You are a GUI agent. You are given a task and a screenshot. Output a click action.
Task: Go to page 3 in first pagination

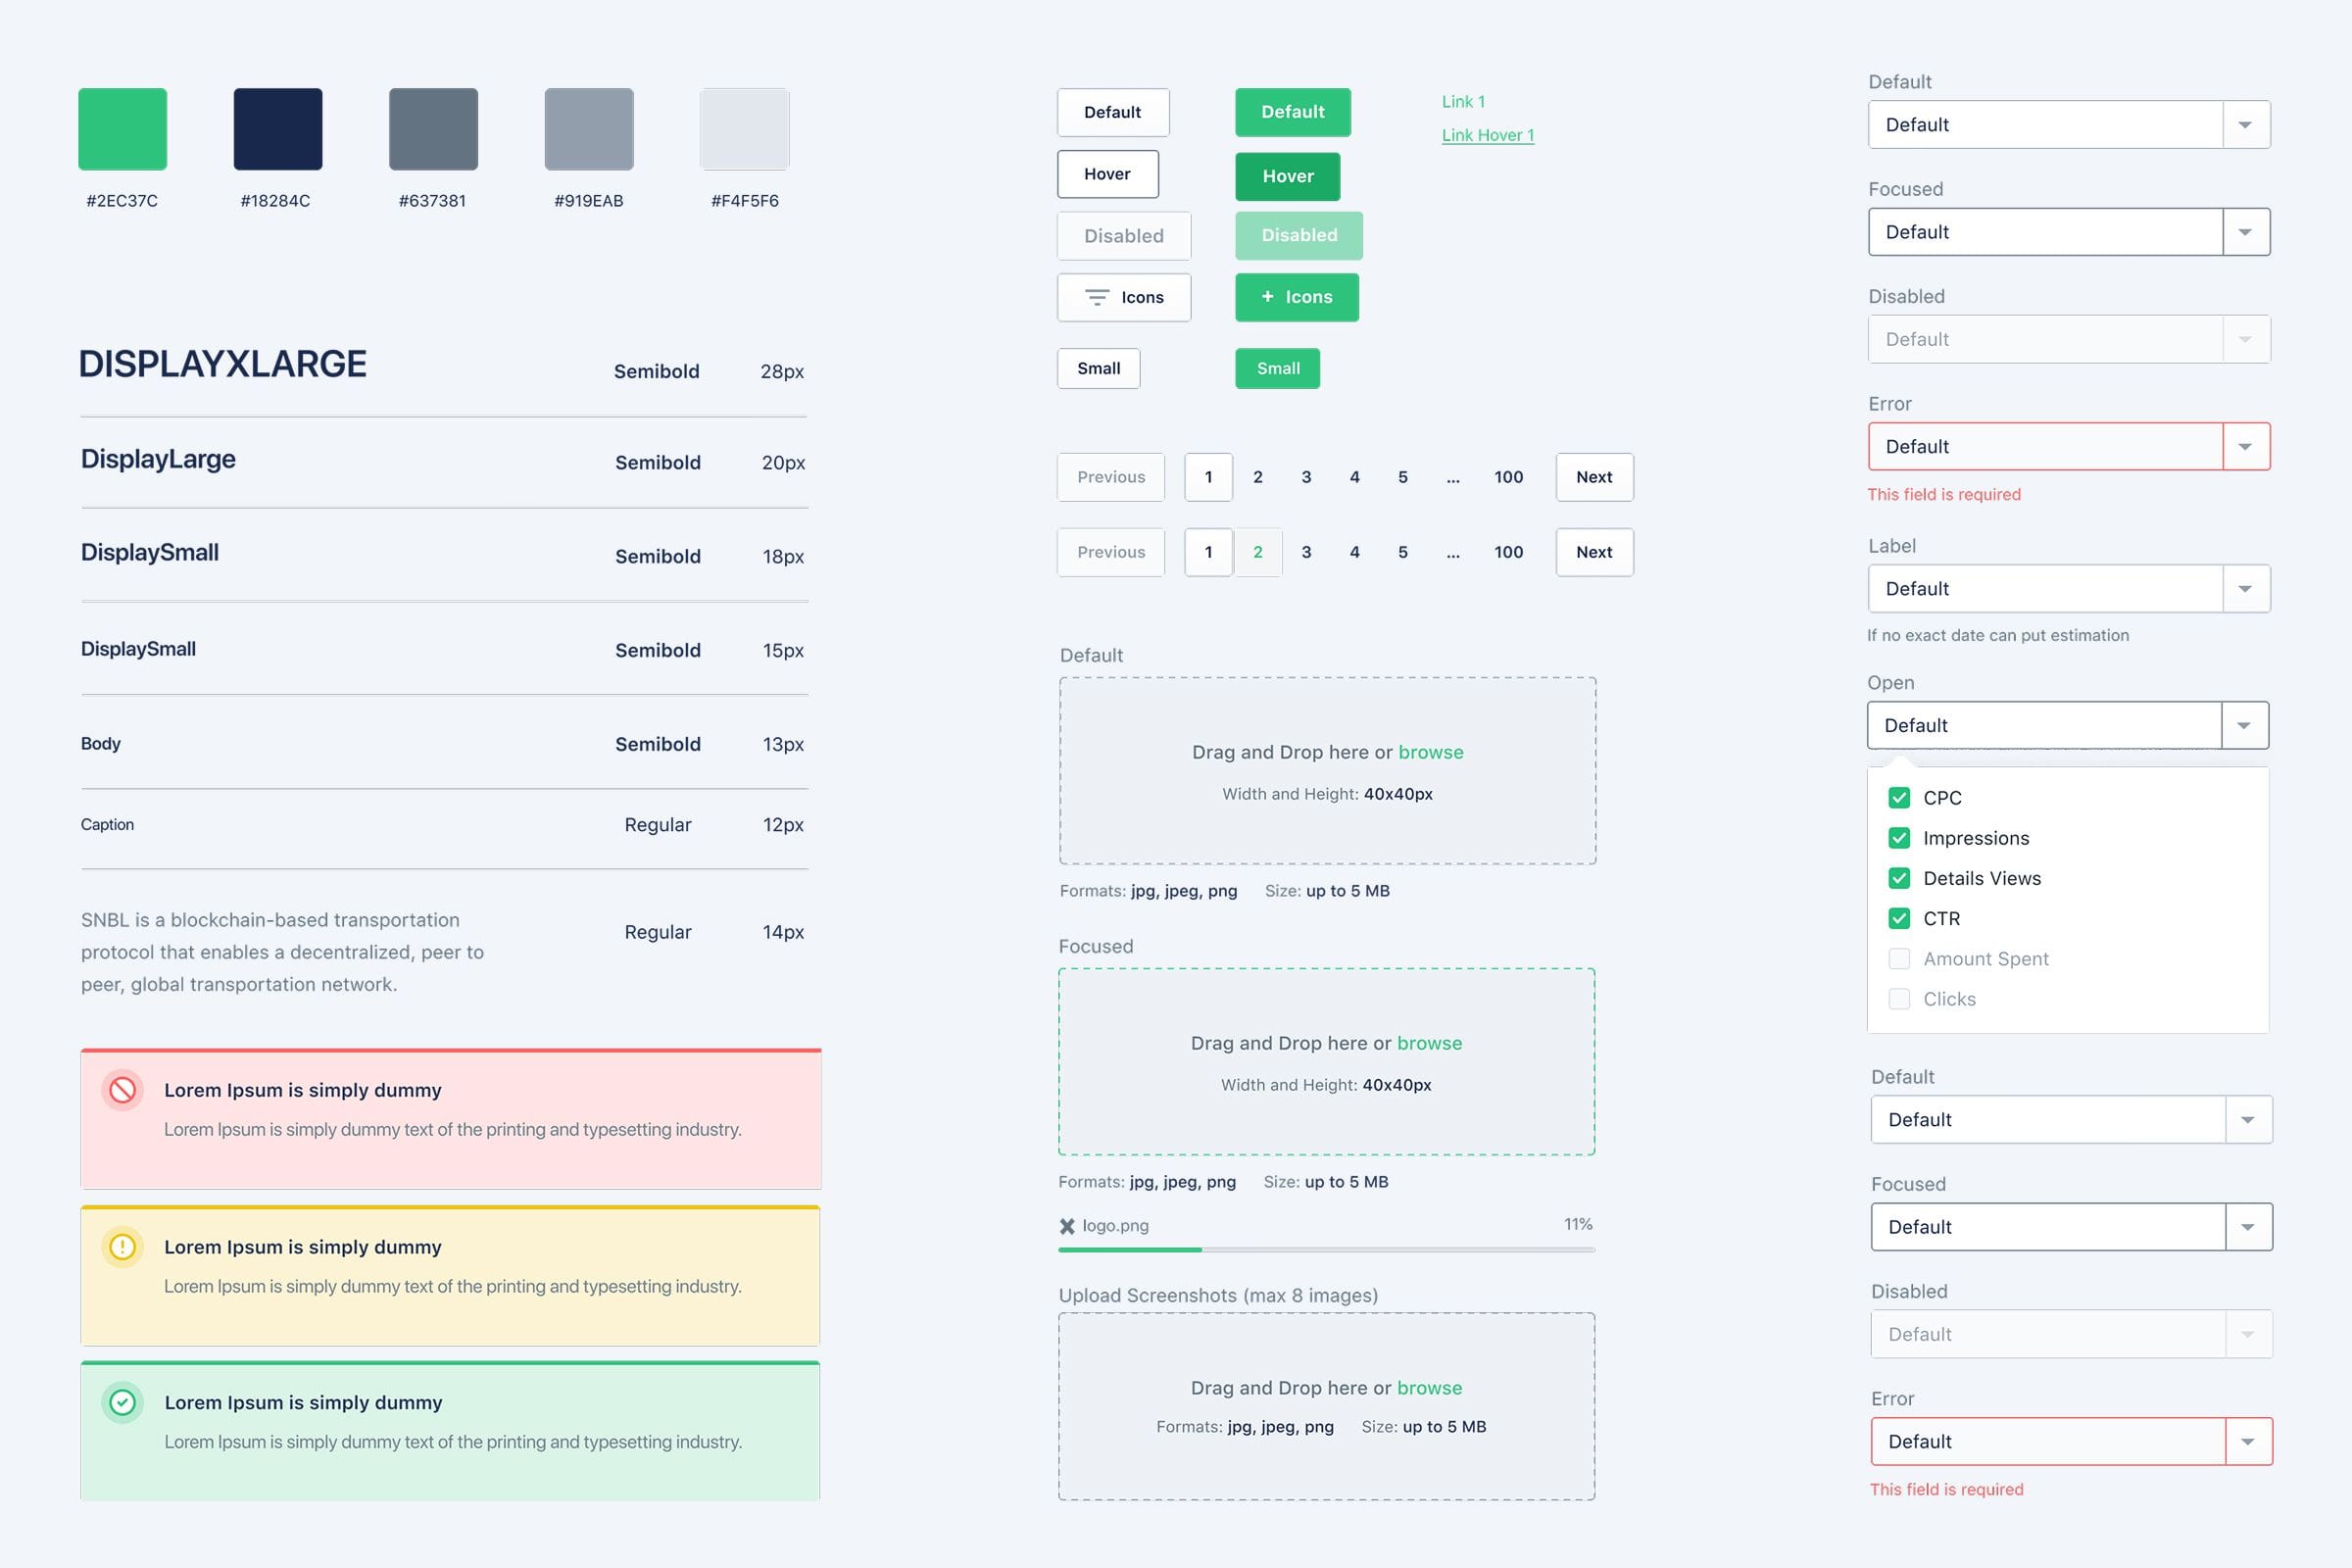tap(1306, 477)
